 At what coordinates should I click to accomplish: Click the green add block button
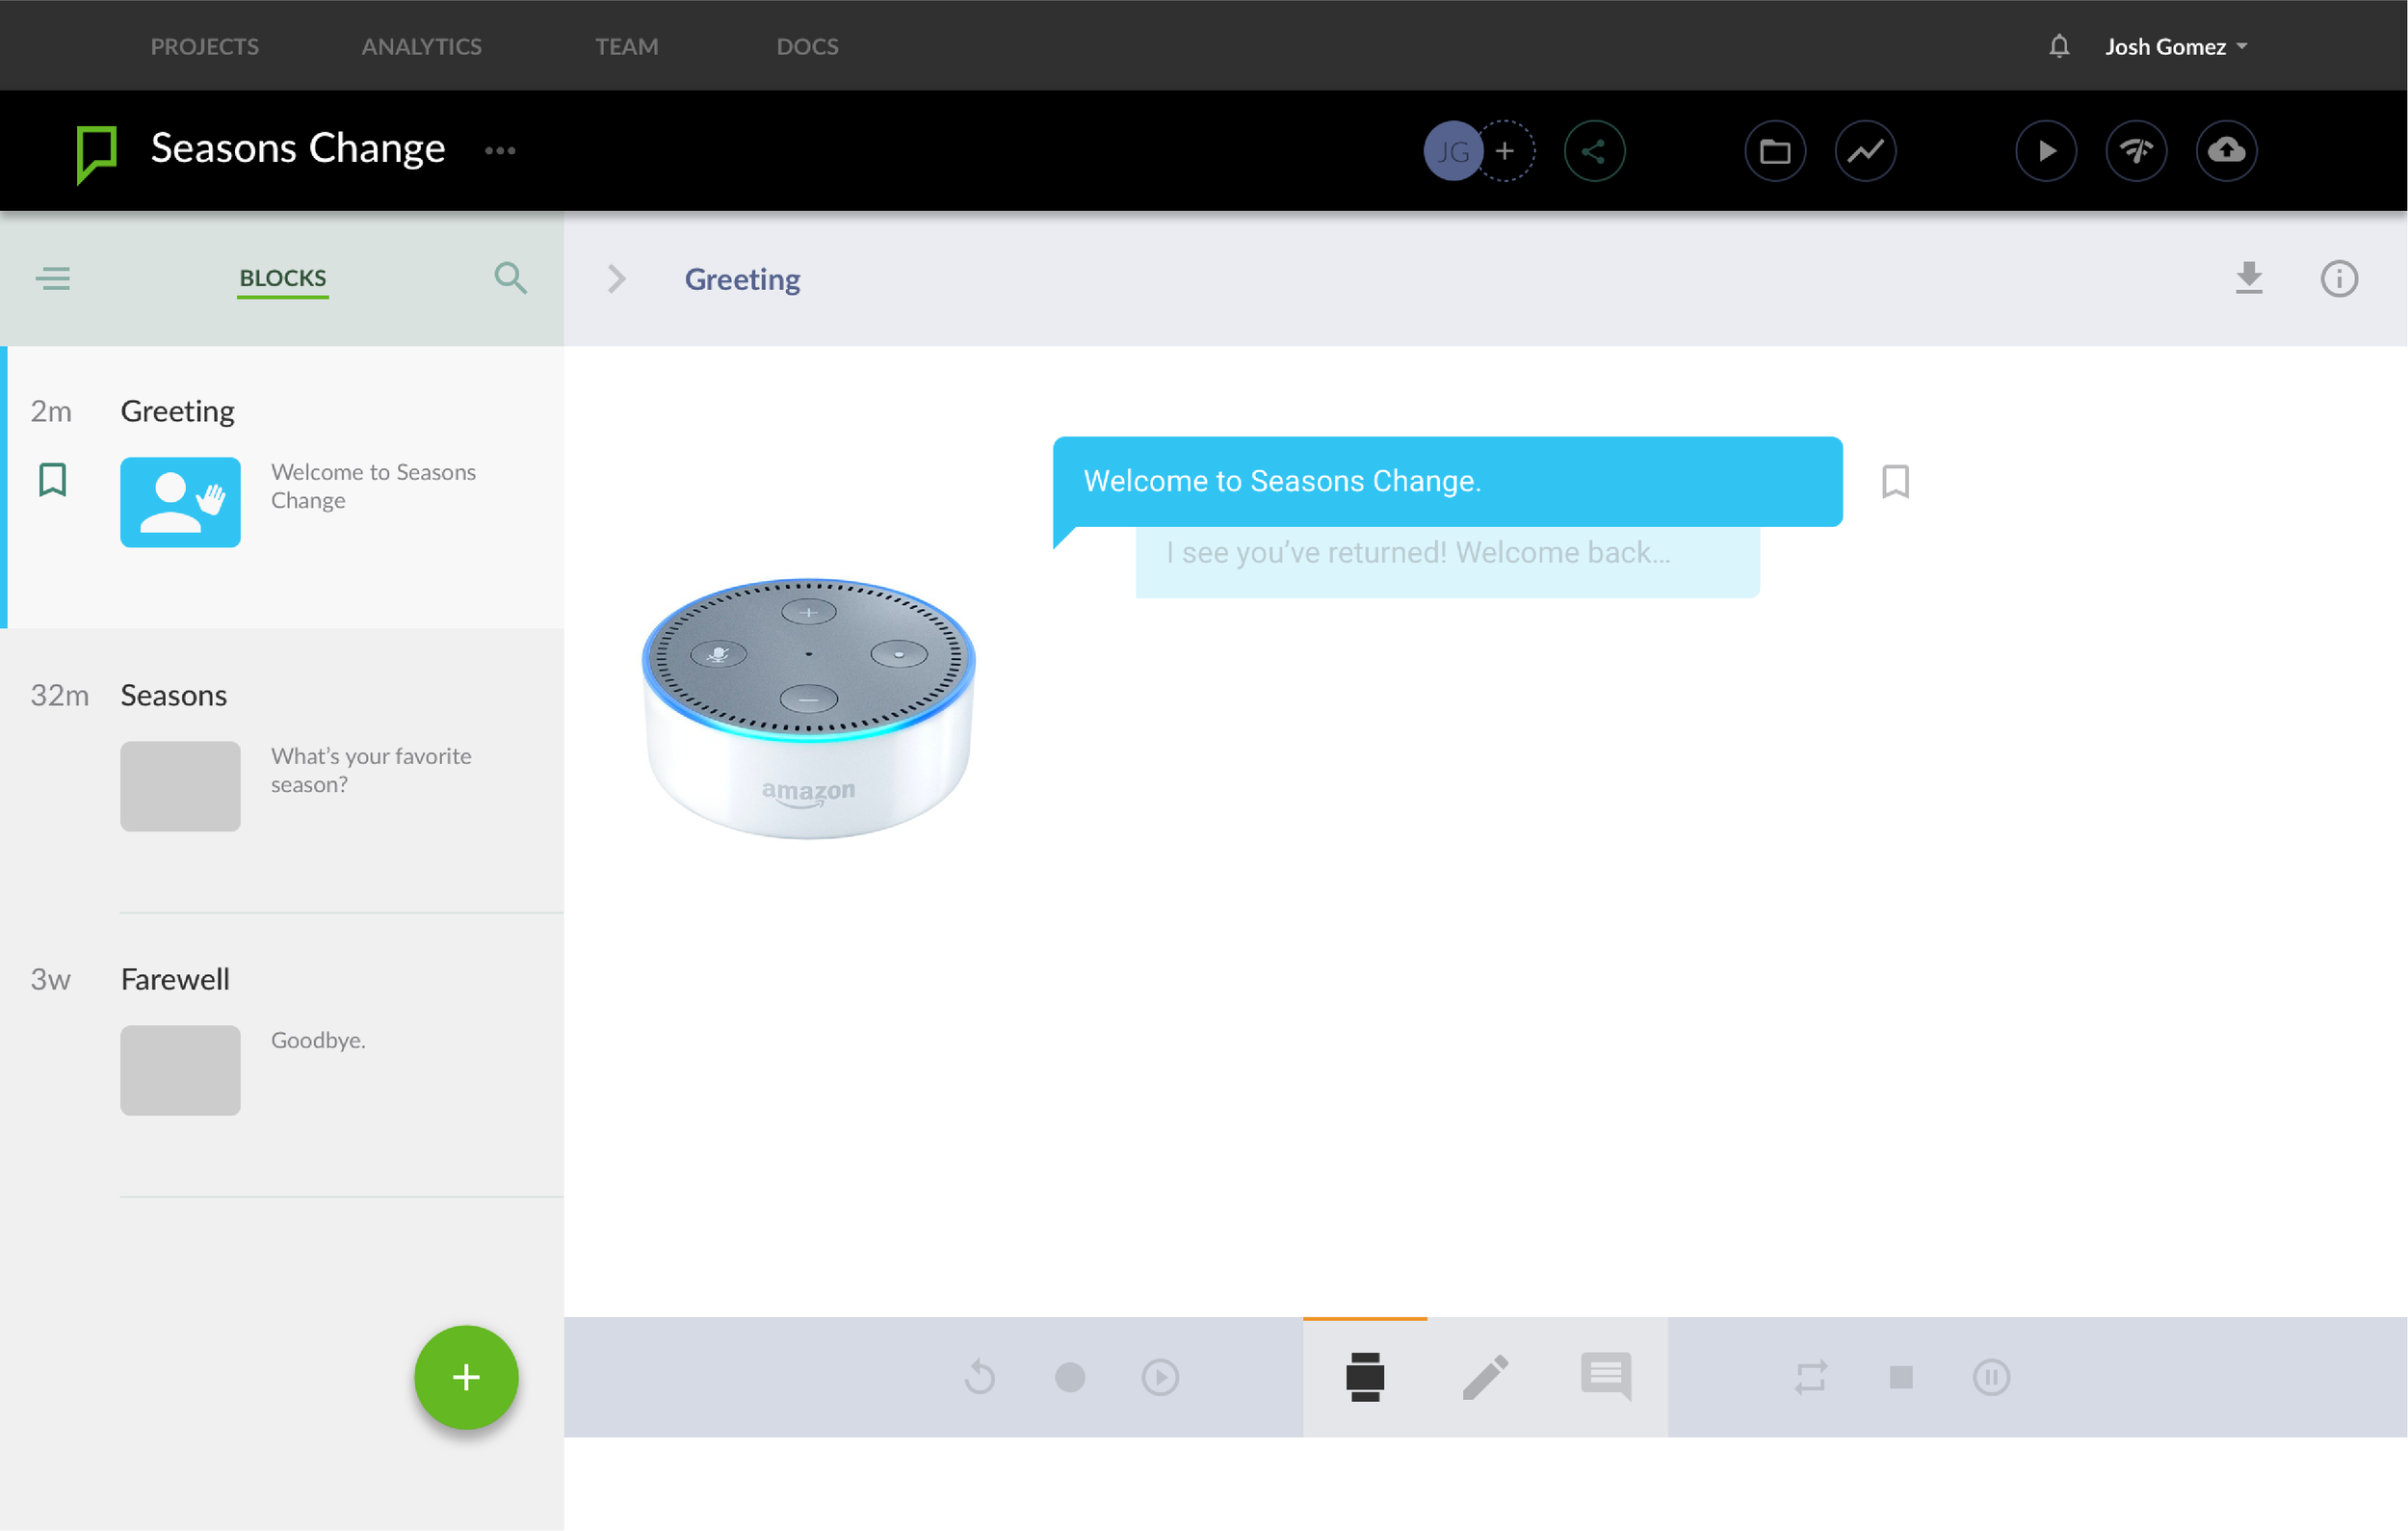tap(466, 1377)
